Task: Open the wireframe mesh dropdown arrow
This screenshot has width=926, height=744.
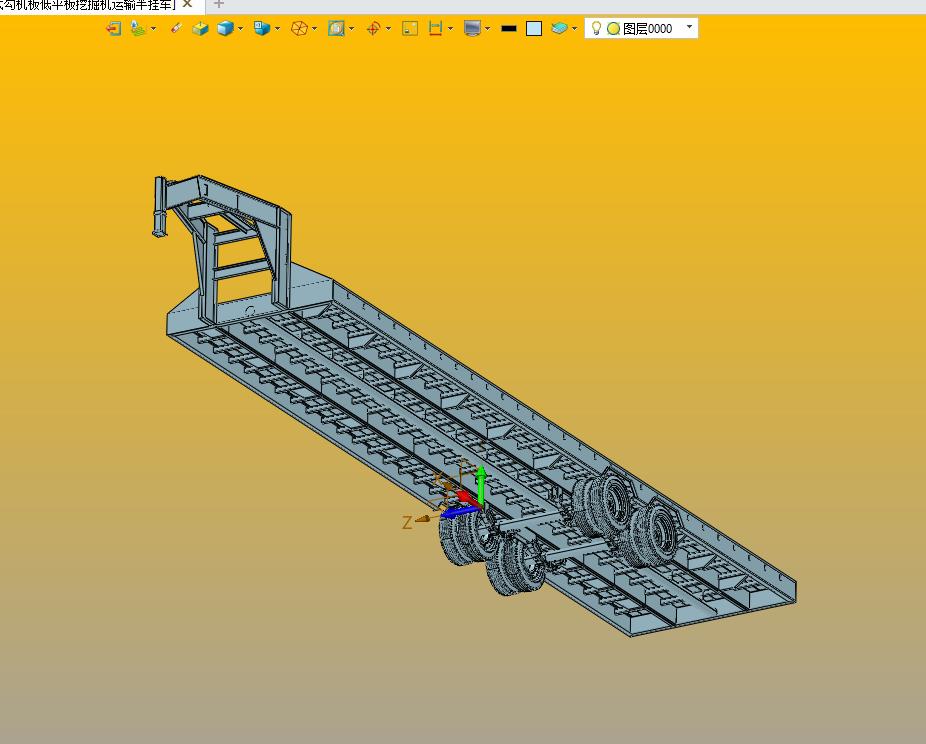Action: click(314, 28)
